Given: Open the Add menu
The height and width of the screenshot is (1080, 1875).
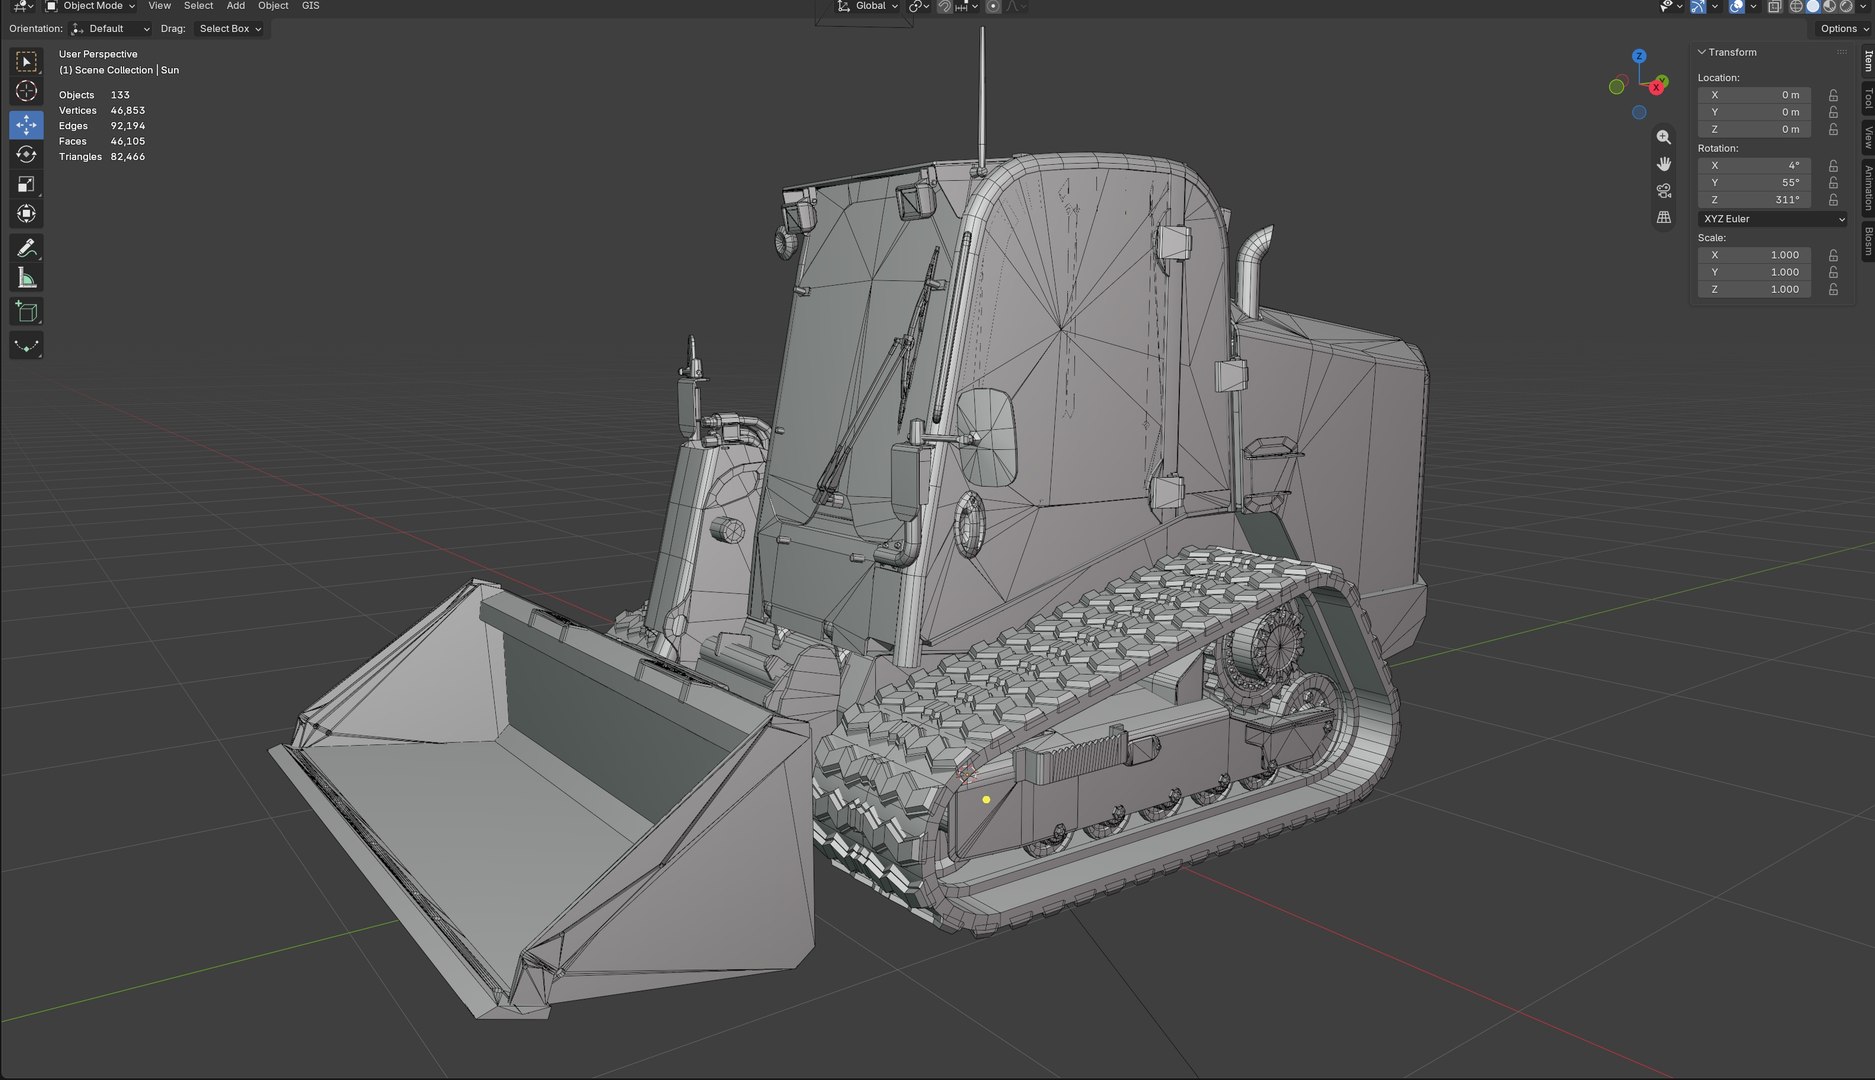Looking at the screenshot, I should pyautogui.click(x=235, y=6).
